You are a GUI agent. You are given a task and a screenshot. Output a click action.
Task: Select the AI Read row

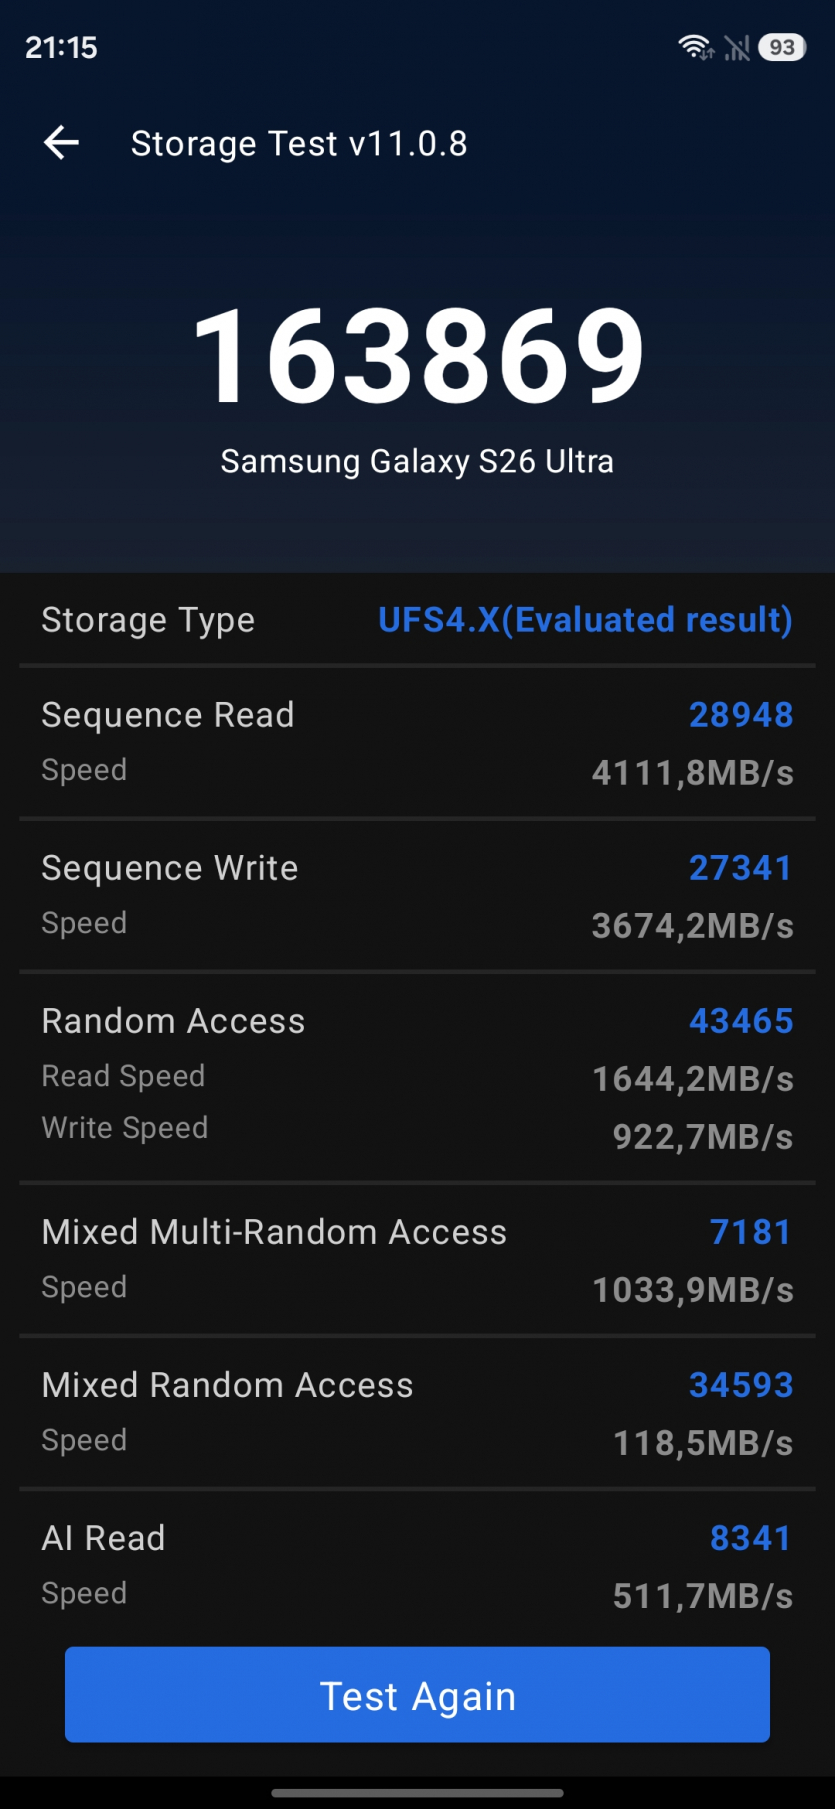(417, 1564)
